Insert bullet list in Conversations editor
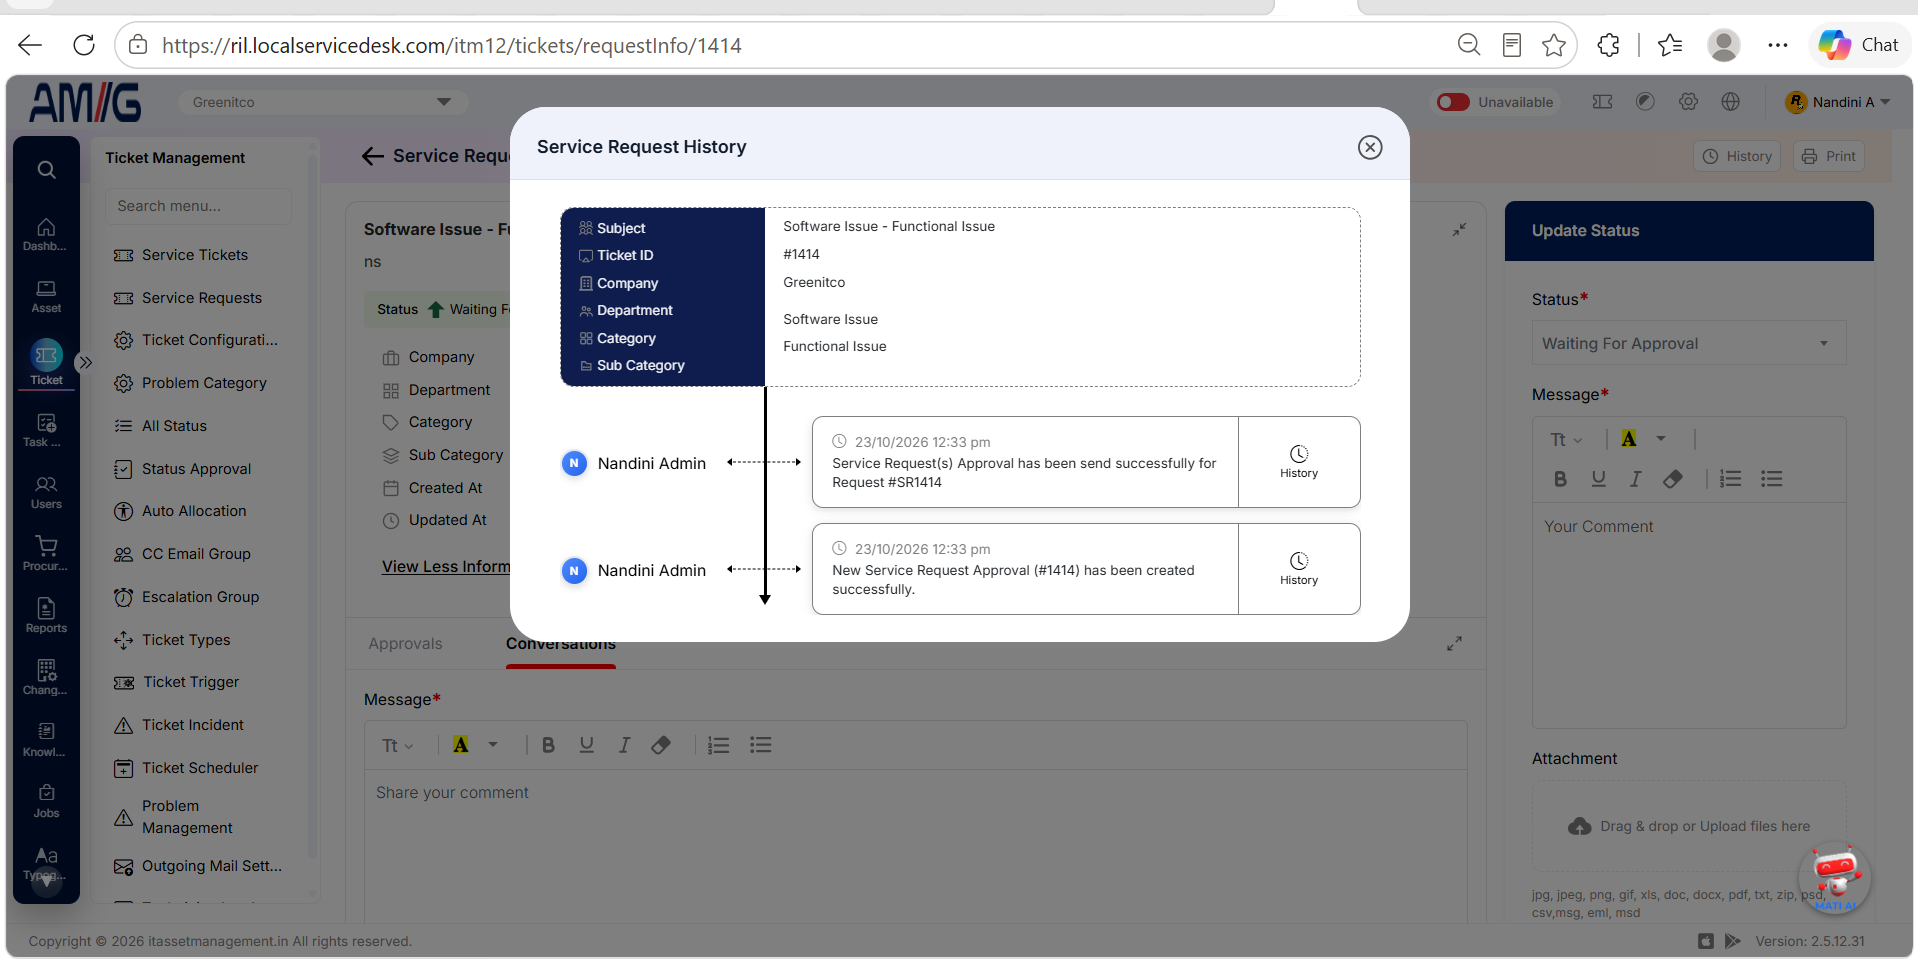The width and height of the screenshot is (1918, 961). 761,745
